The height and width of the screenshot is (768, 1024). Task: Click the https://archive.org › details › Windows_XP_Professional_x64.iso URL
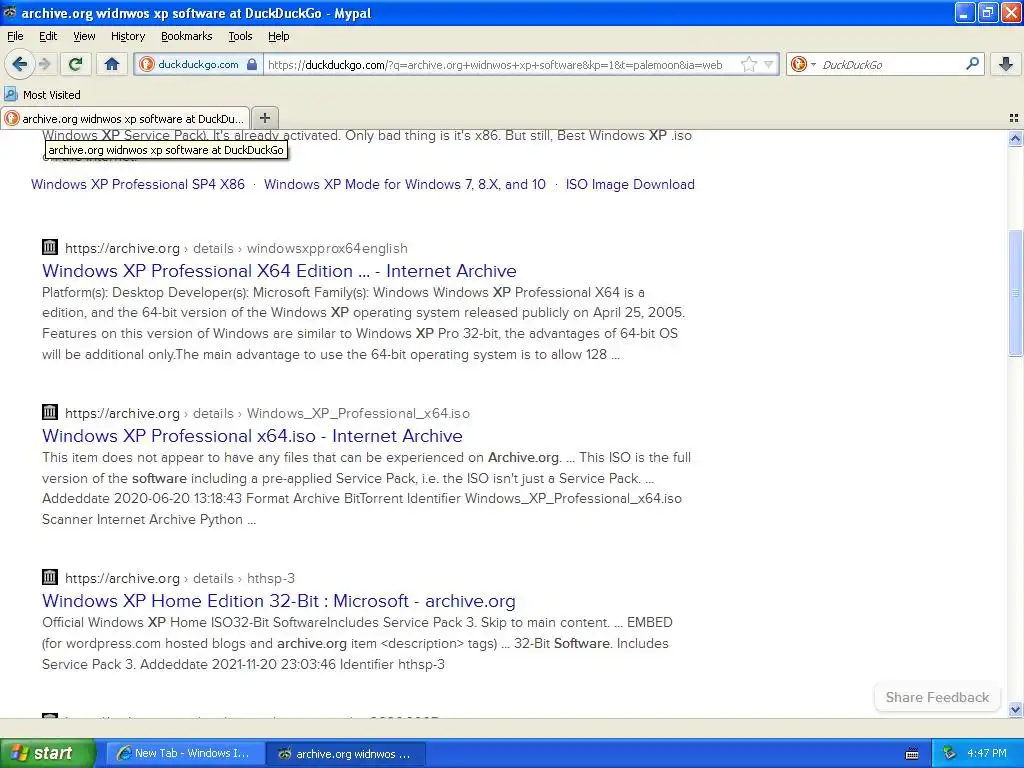tap(267, 413)
